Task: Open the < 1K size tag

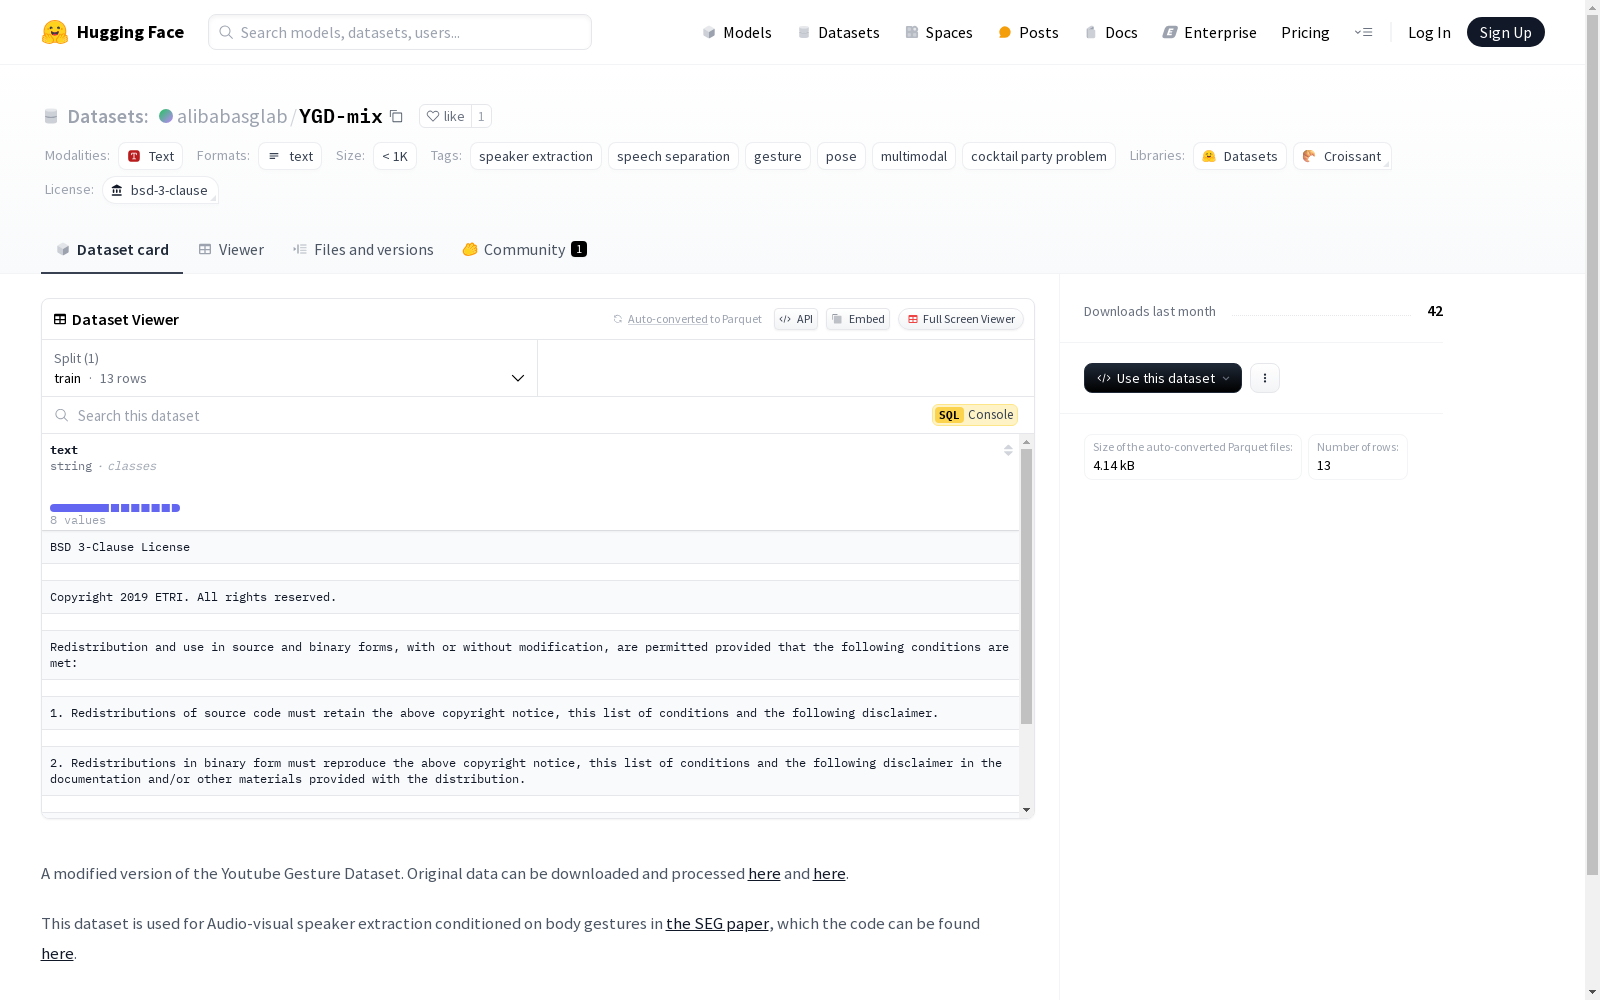Action: [x=395, y=156]
